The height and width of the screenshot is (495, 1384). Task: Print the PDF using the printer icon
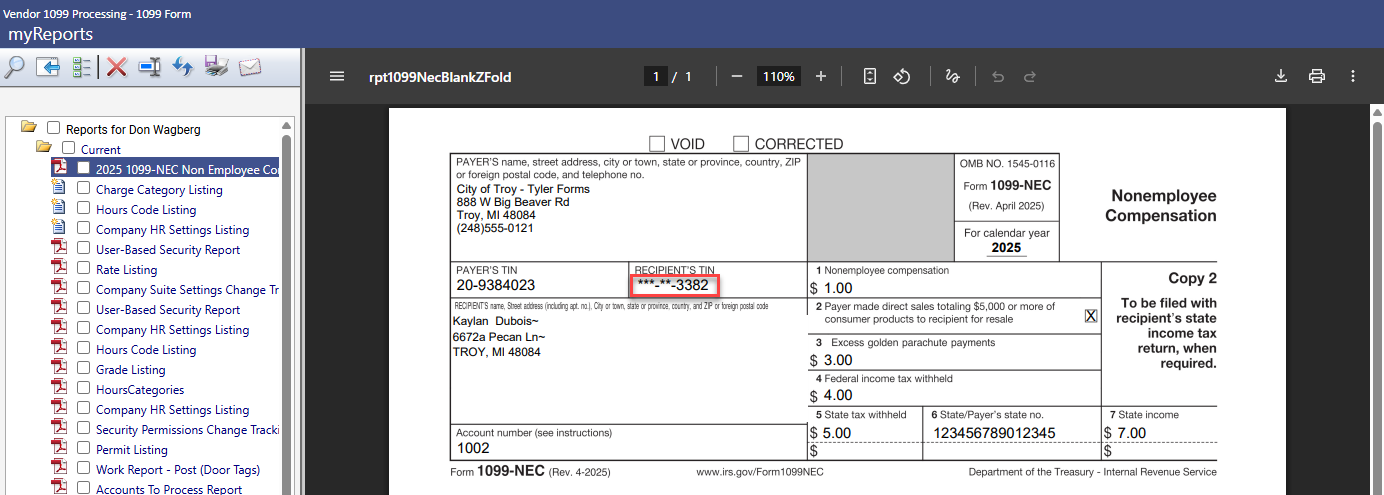click(1317, 77)
